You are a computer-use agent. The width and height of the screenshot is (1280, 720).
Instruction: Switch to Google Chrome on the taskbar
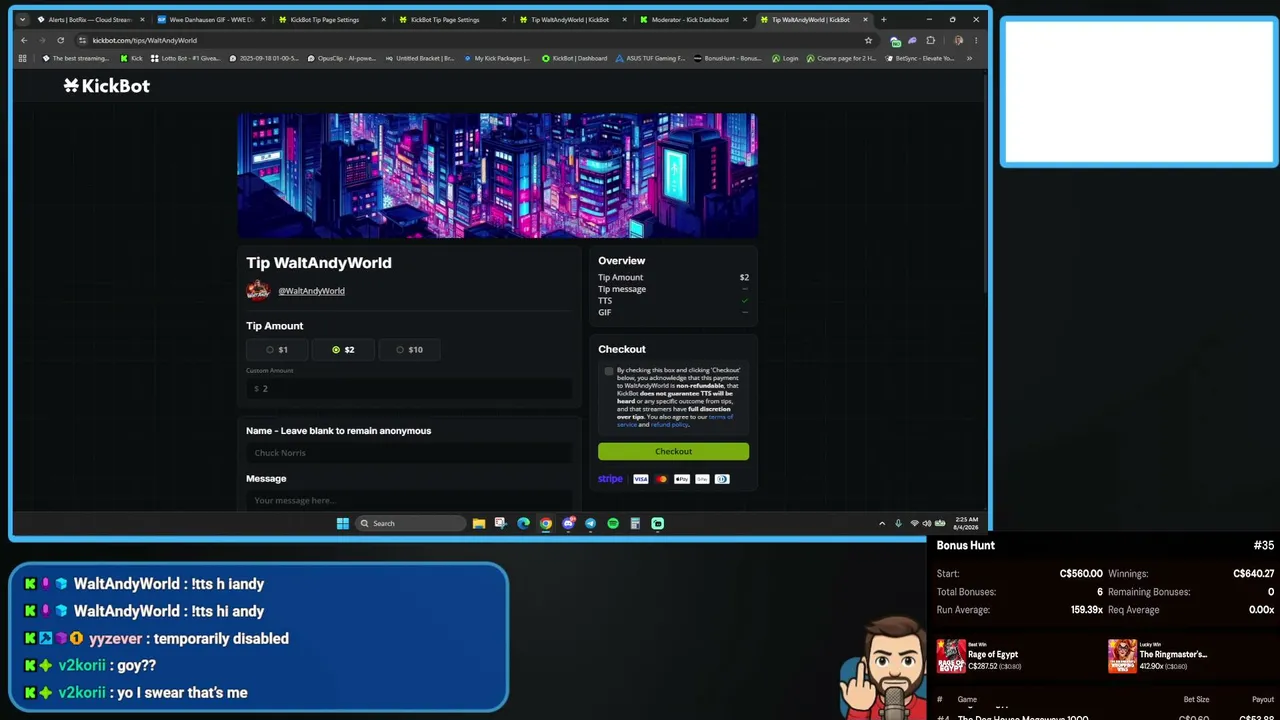pos(546,523)
